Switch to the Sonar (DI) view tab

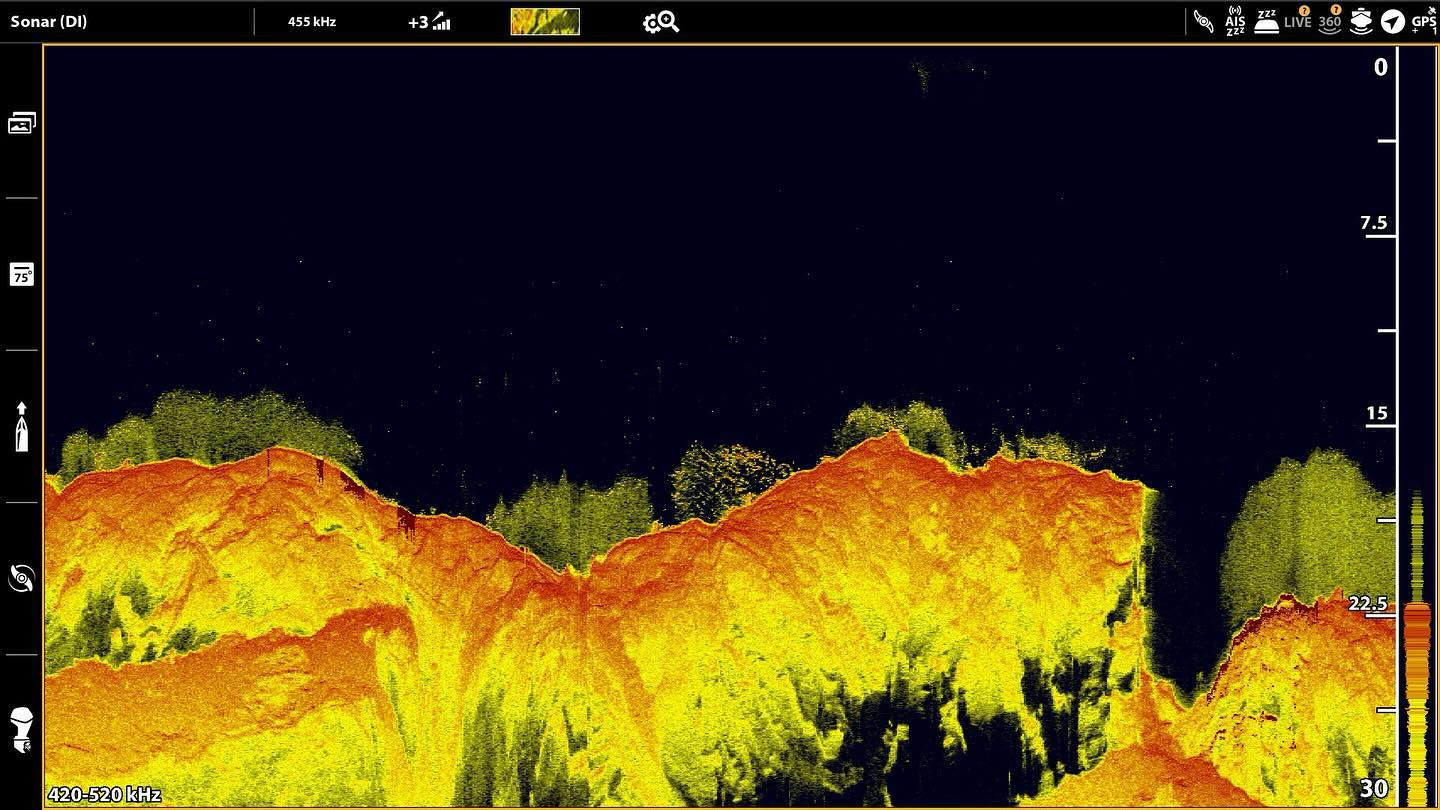tap(50, 21)
